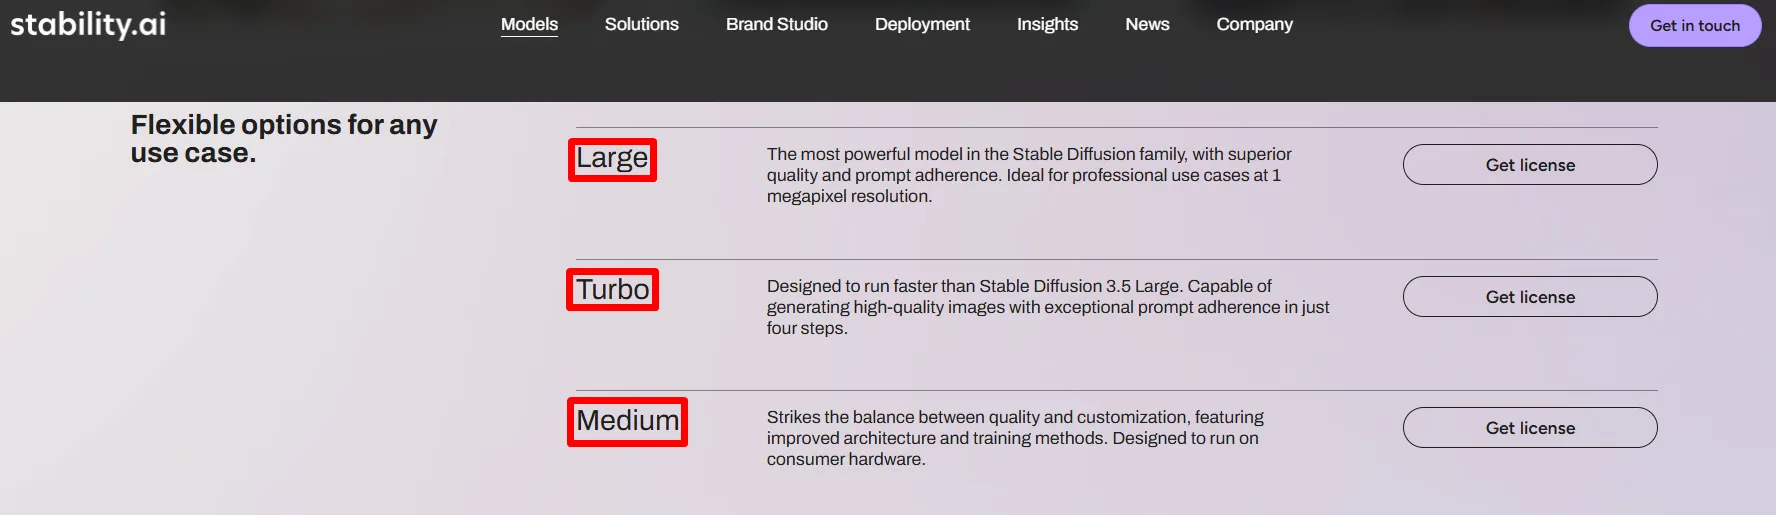Click the description starting 'Designed to run faster'
1776x515 pixels.
pos(1048,307)
